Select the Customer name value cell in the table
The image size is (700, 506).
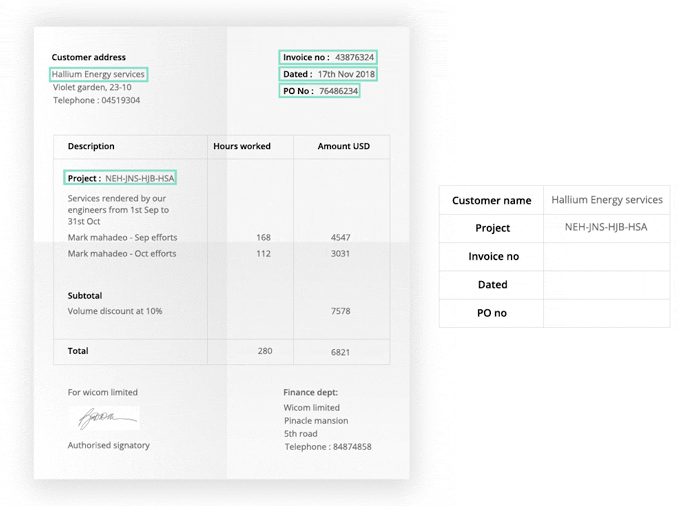pyautogui.click(x=606, y=200)
